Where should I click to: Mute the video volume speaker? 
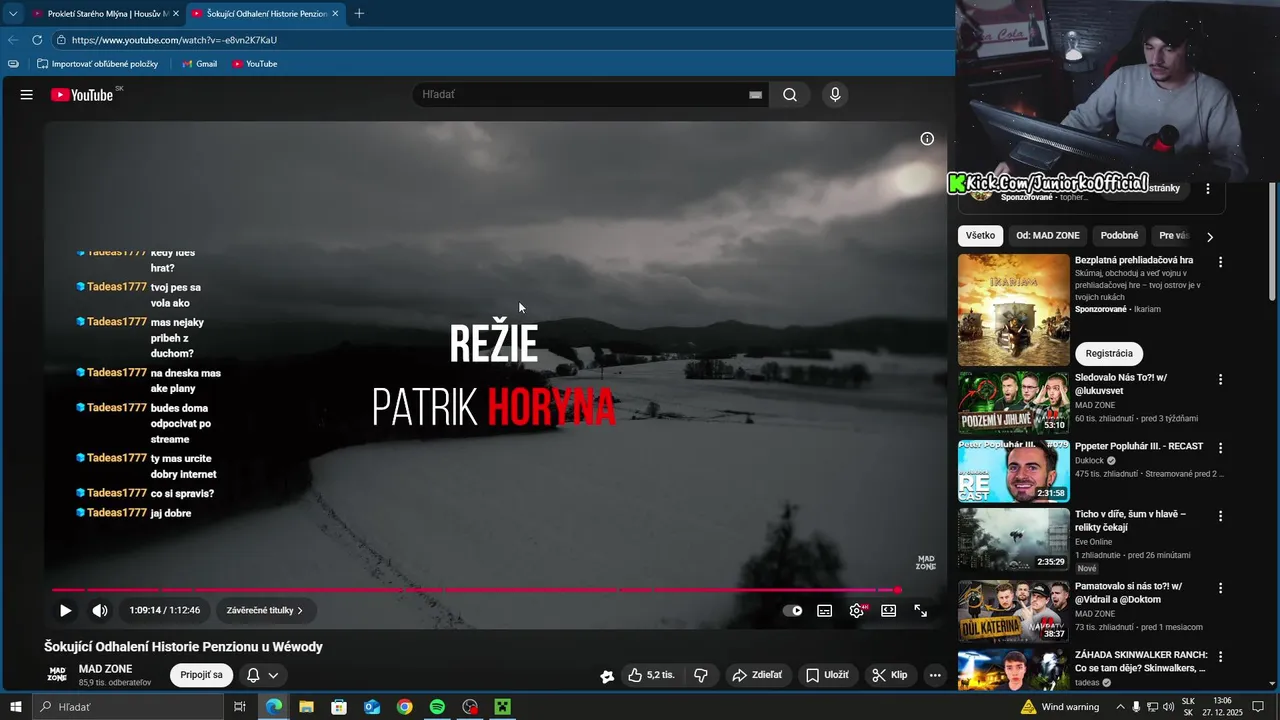[x=100, y=610]
